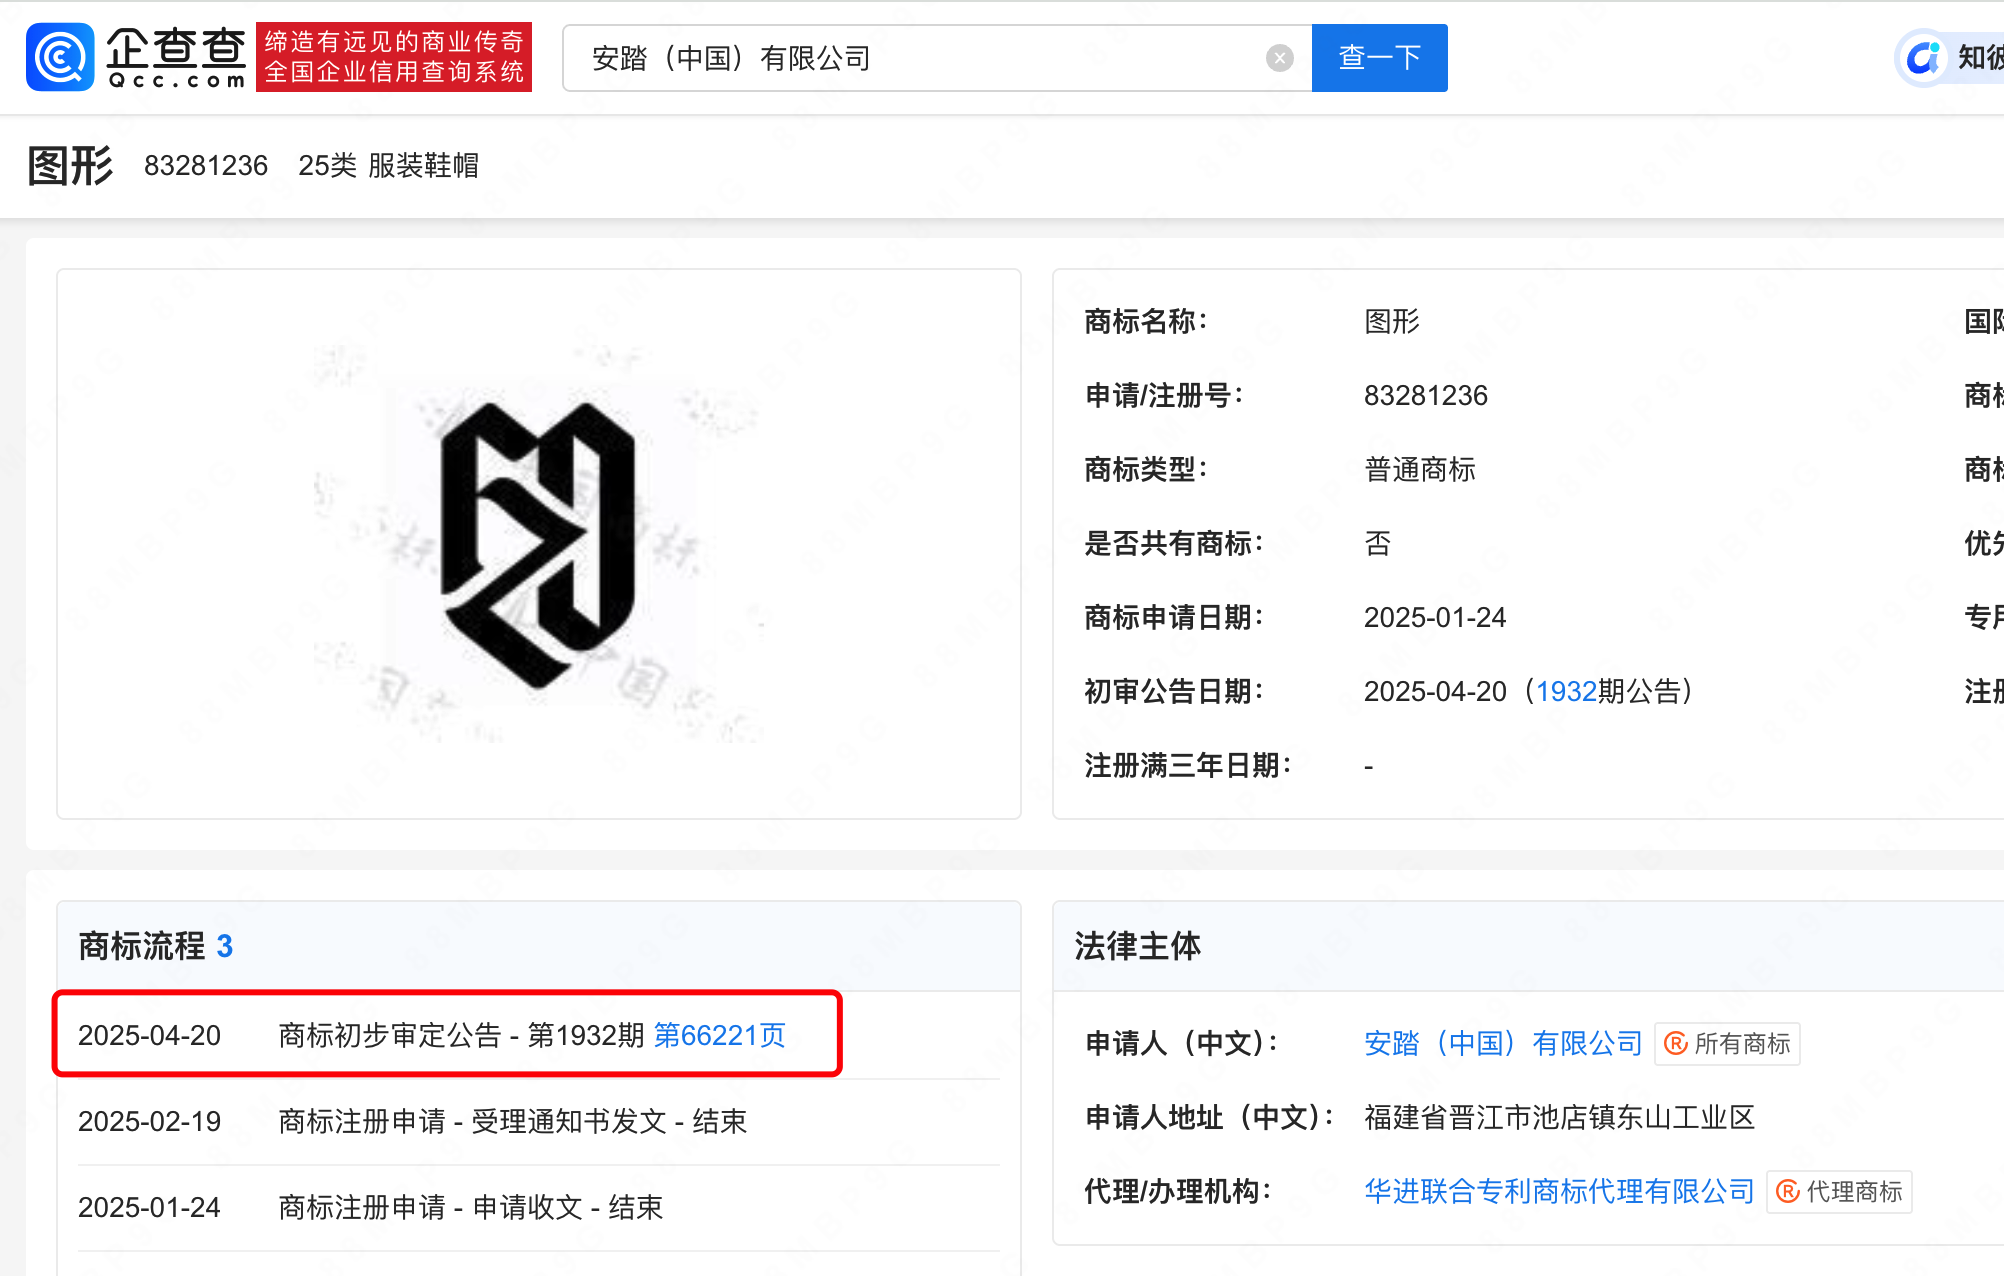
Task: Select the address 福建省晋江市池店镇东山工业区
Action: tap(1559, 1117)
